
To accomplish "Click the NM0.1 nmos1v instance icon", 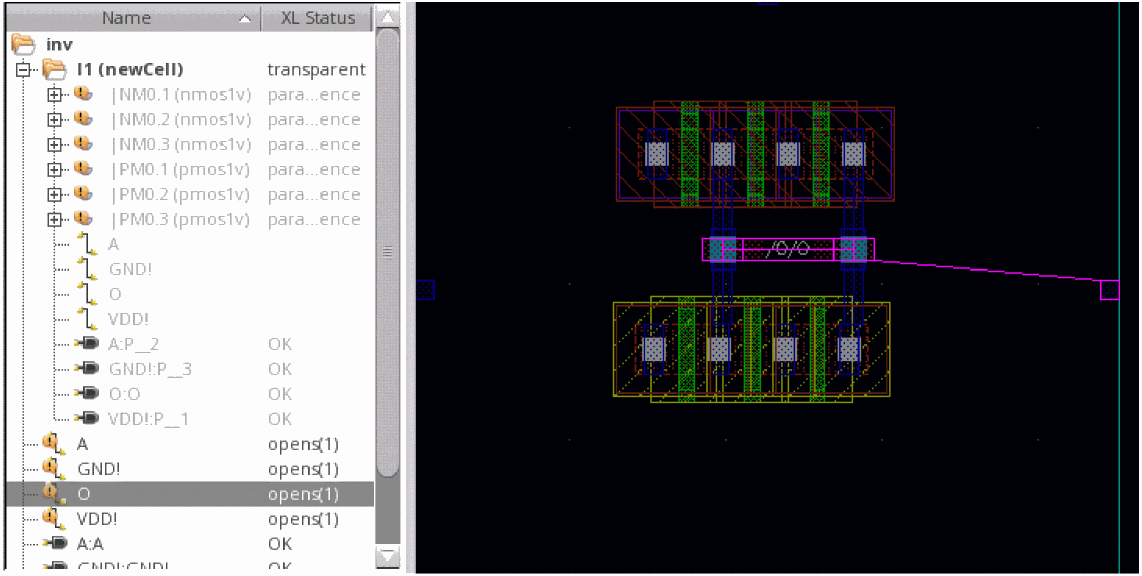I will tap(83, 95).
